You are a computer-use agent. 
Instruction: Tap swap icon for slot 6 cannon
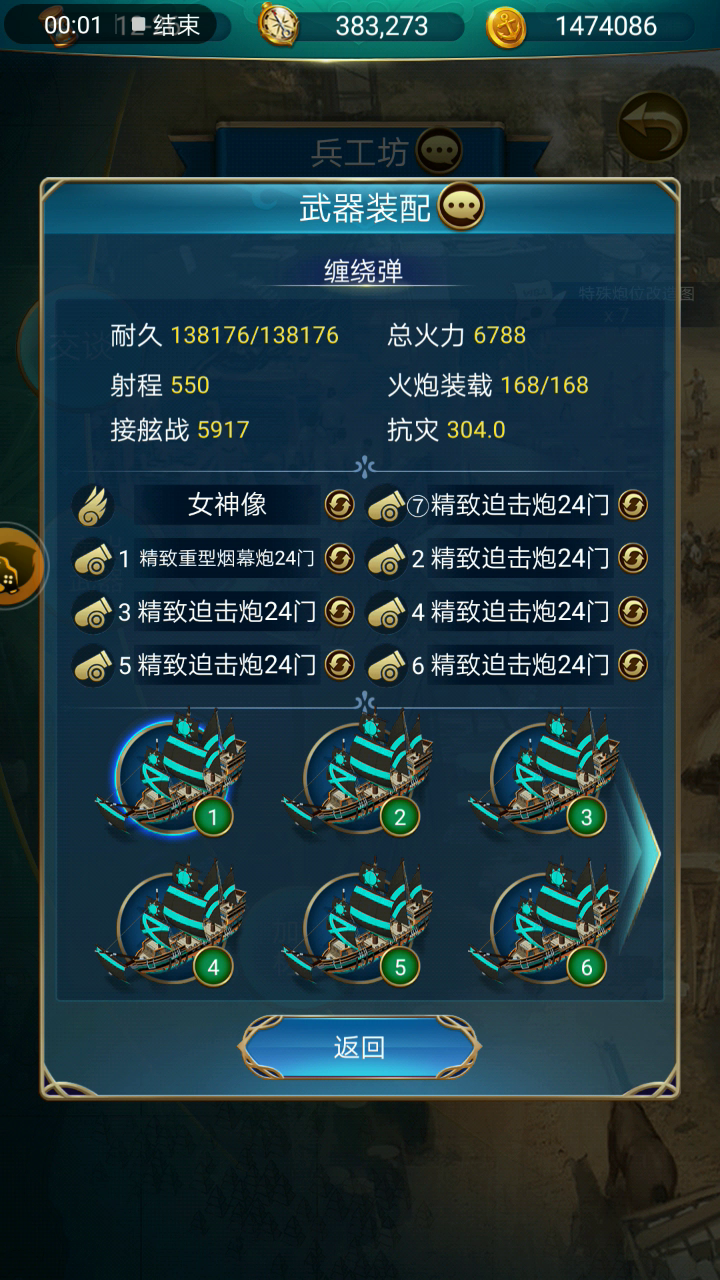point(632,664)
